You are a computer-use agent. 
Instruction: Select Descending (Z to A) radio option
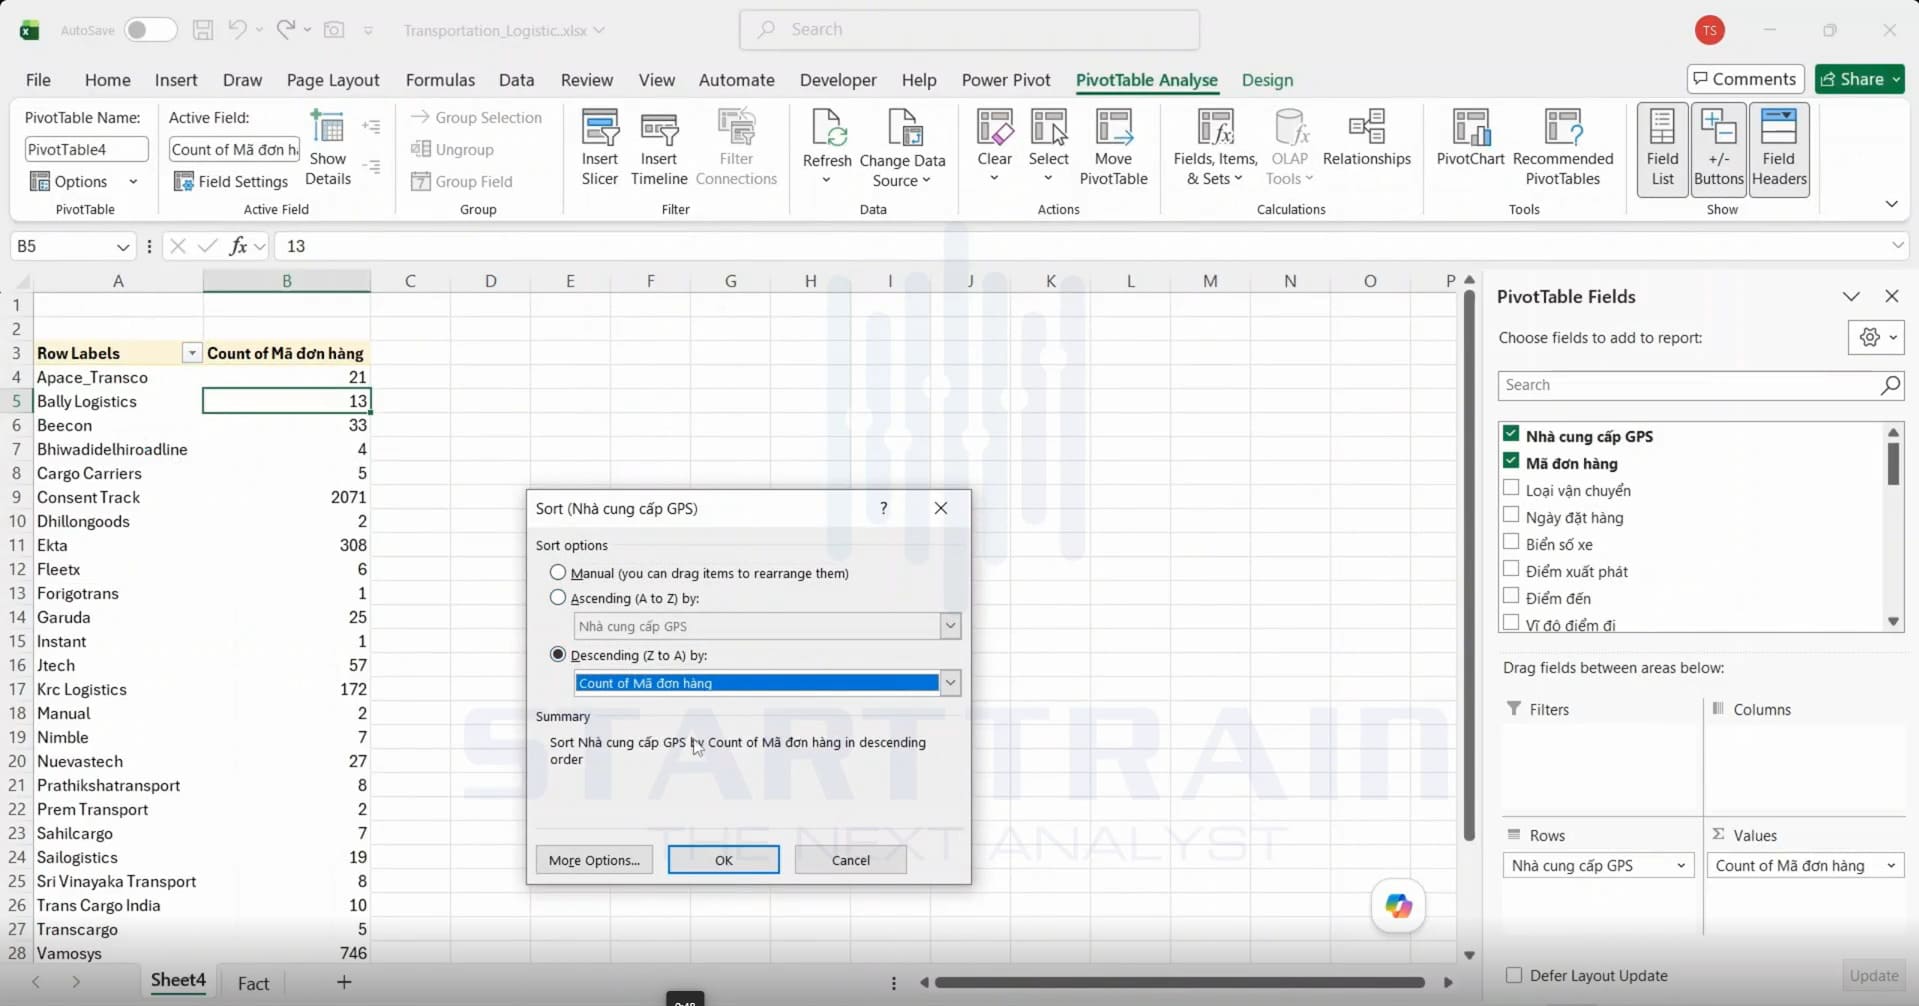558,655
